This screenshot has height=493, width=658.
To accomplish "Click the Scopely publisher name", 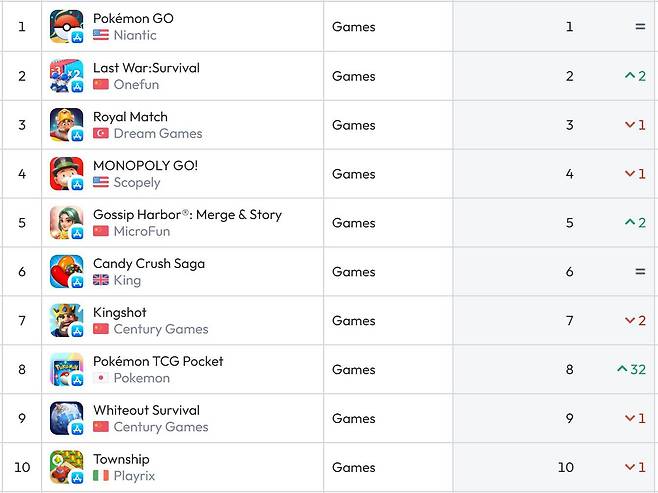I will pos(137,182).
